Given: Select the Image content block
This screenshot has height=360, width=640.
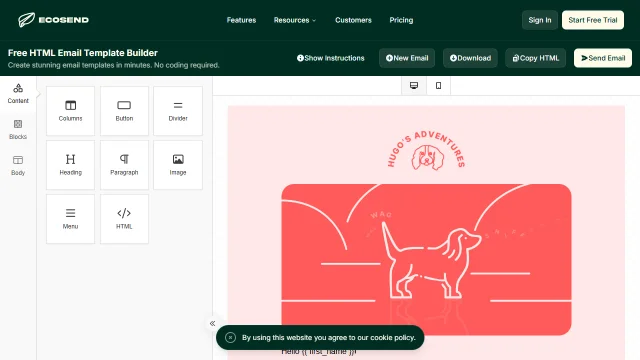Looking at the screenshot, I should [178, 165].
